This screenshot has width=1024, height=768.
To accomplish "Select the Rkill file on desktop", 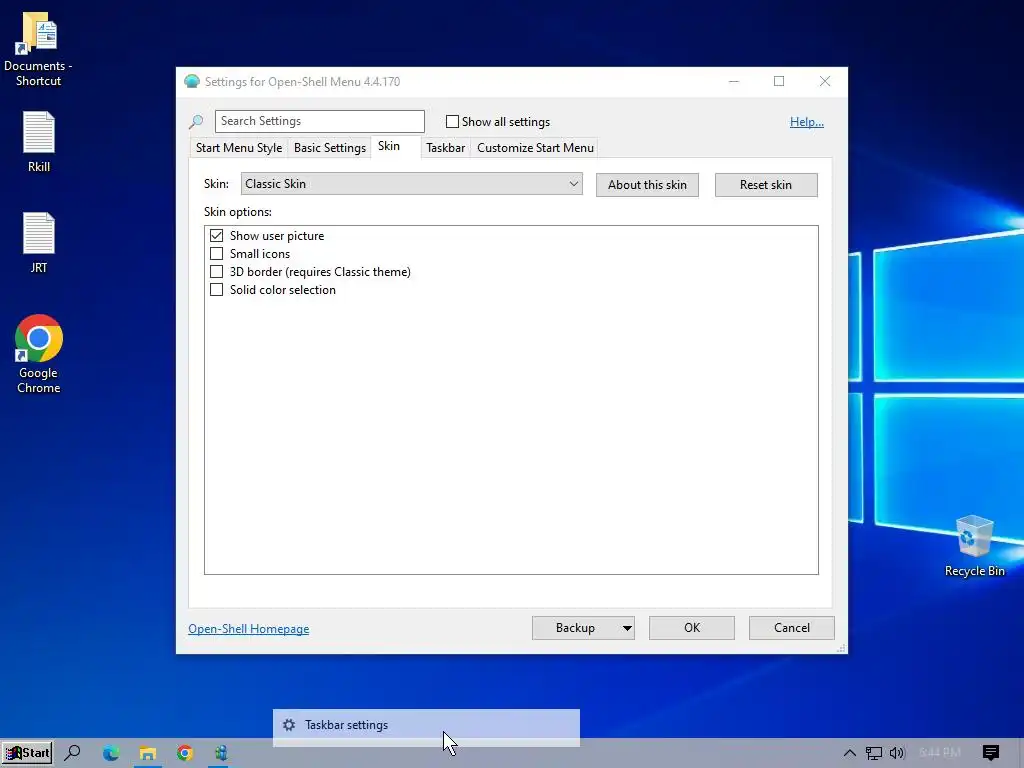I will pos(39,142).
